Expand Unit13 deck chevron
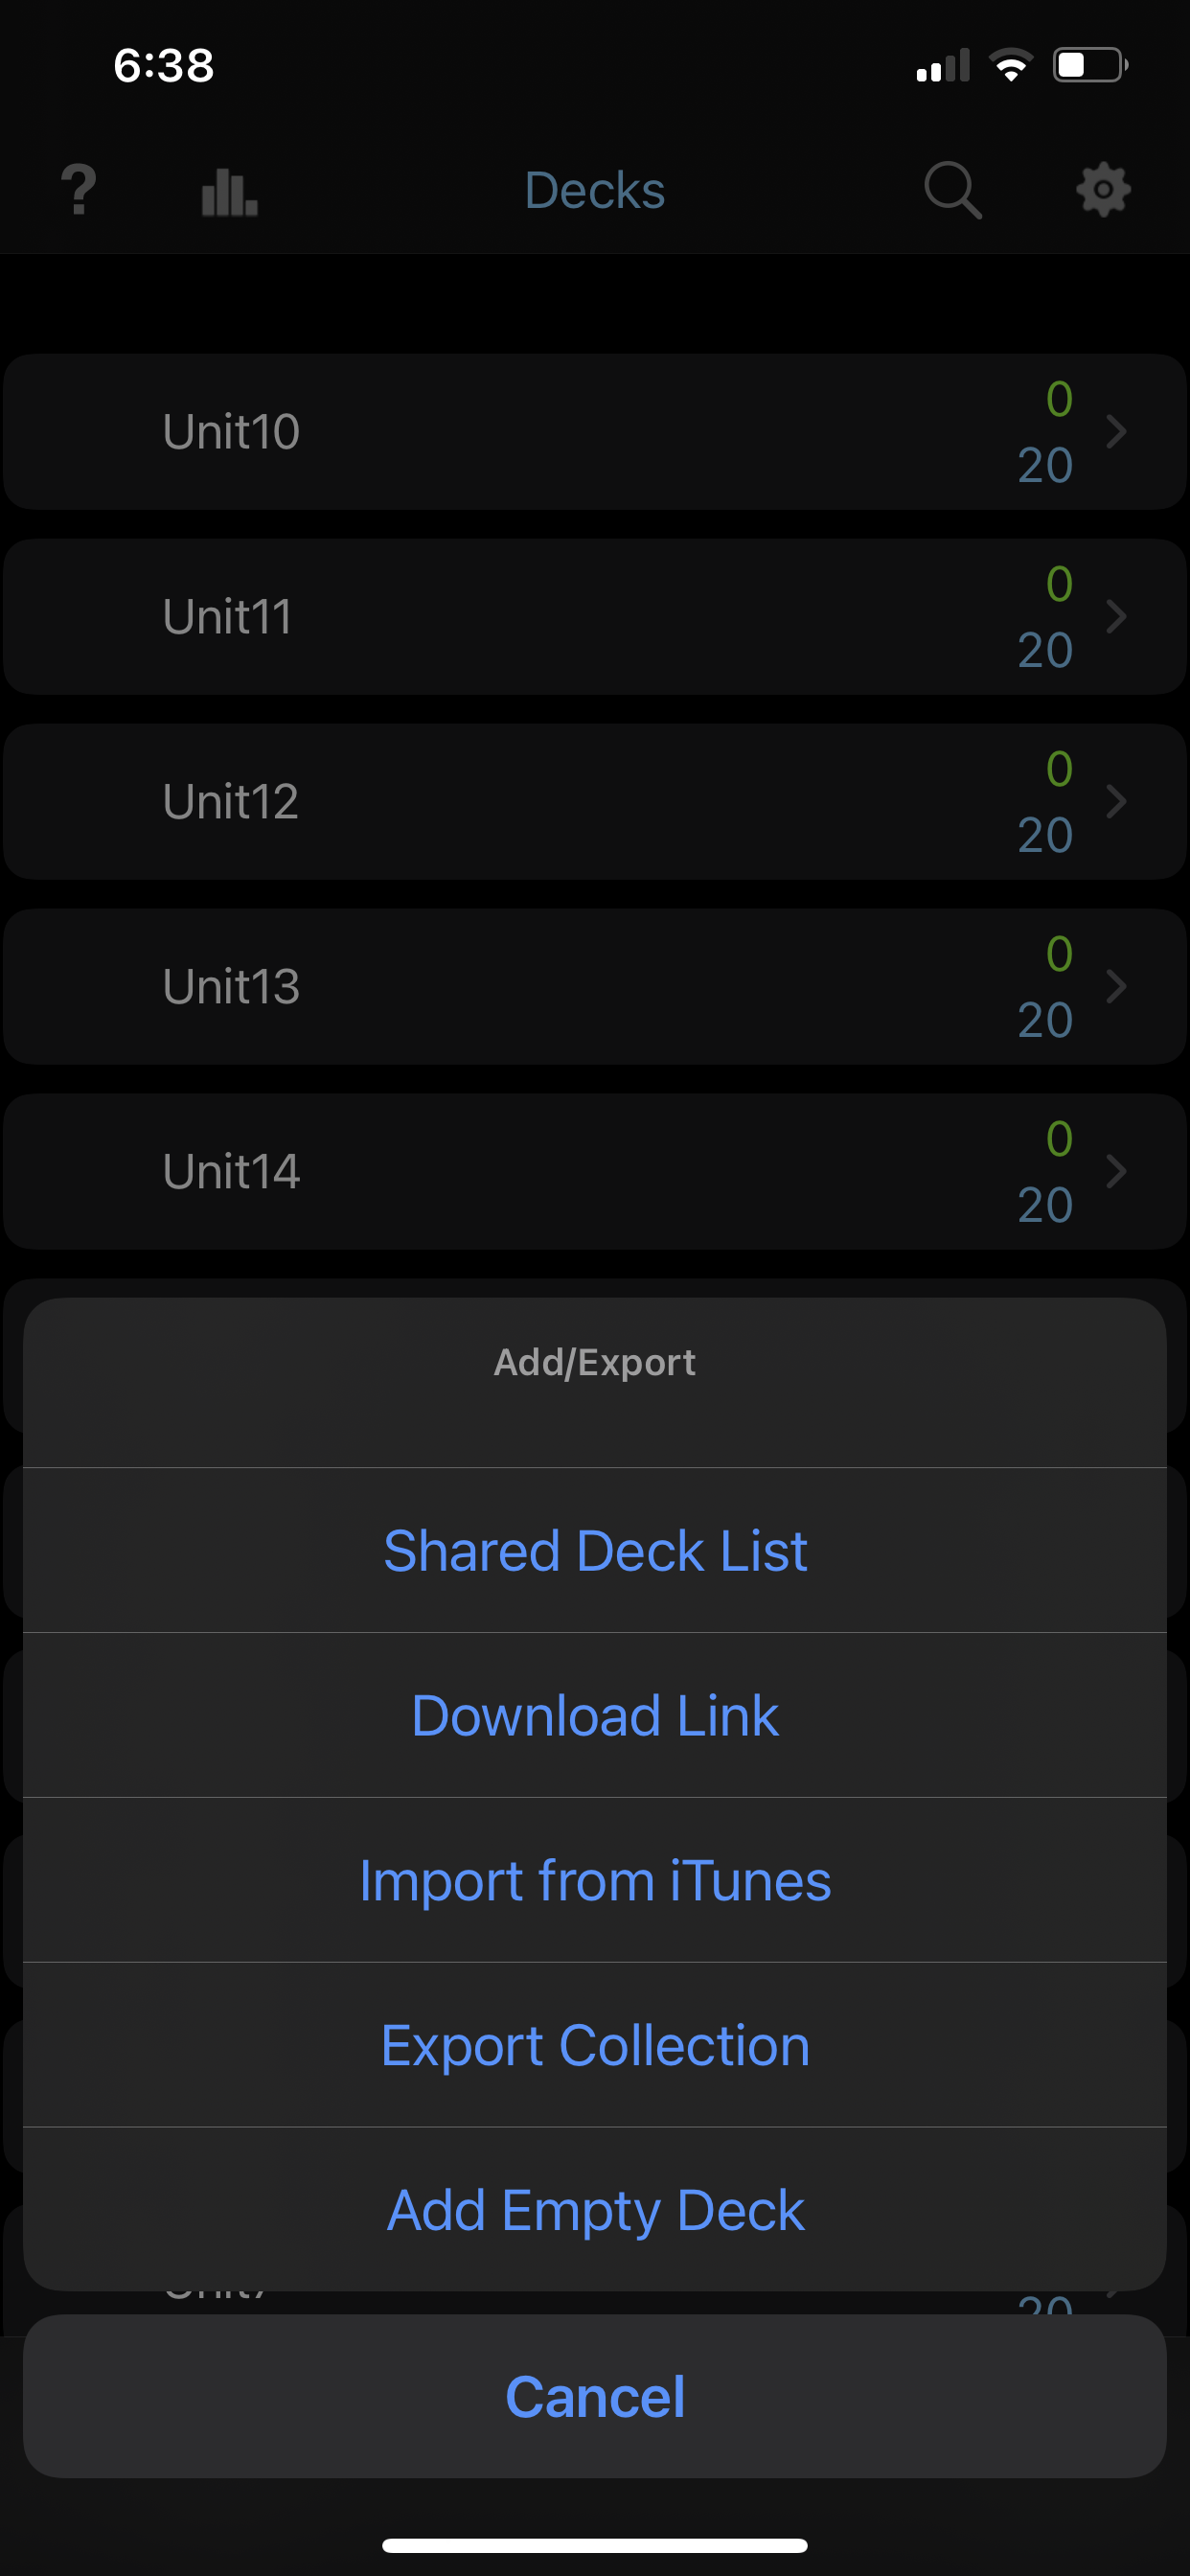Screen dimensions: 1190x2576 point(1116,987)
